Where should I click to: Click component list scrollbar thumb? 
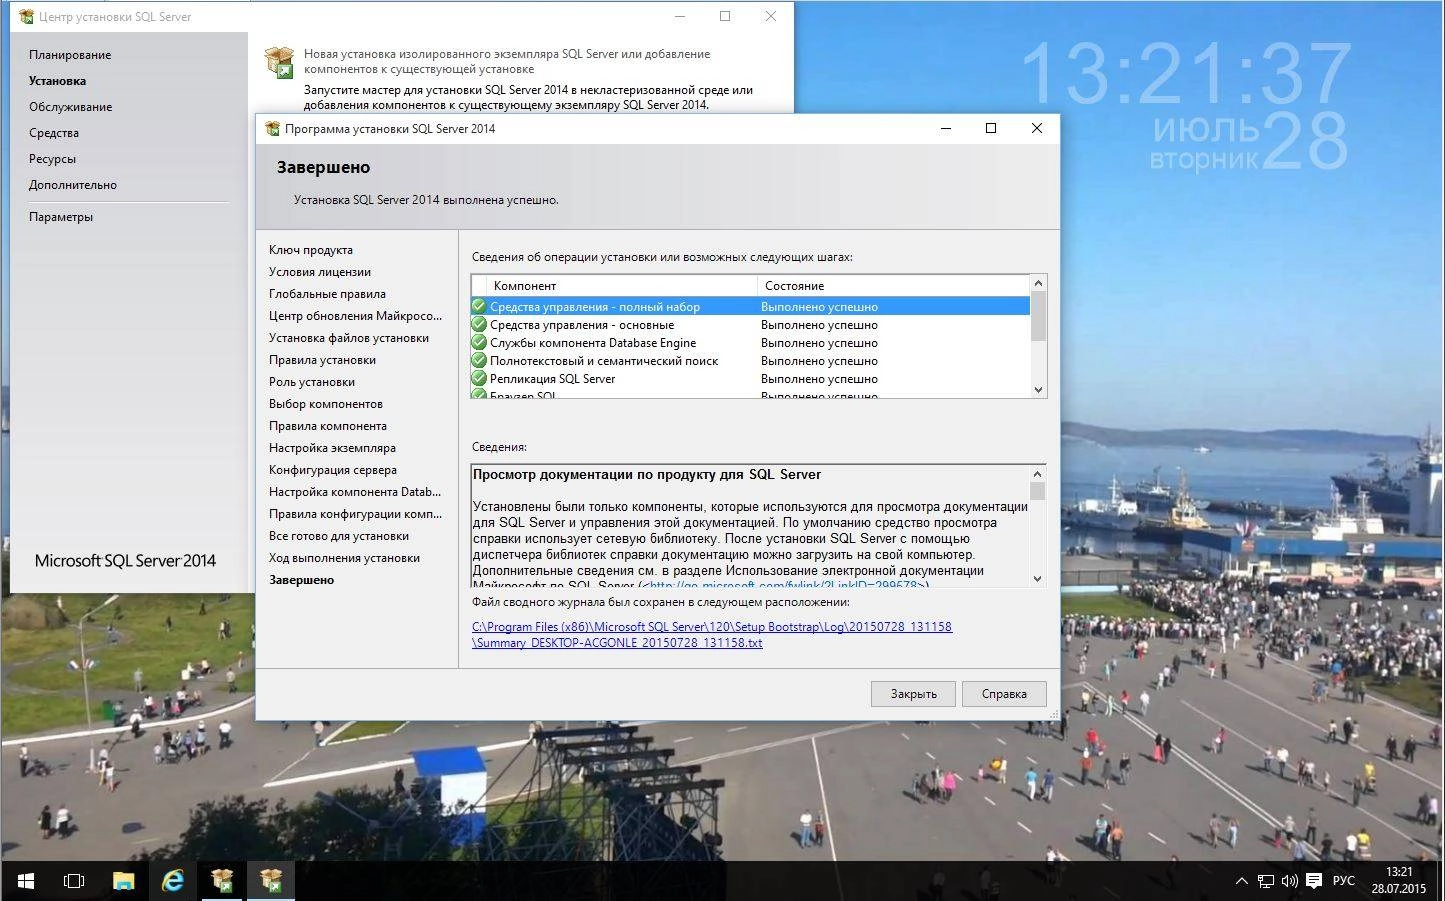[x=1038, y=316]
